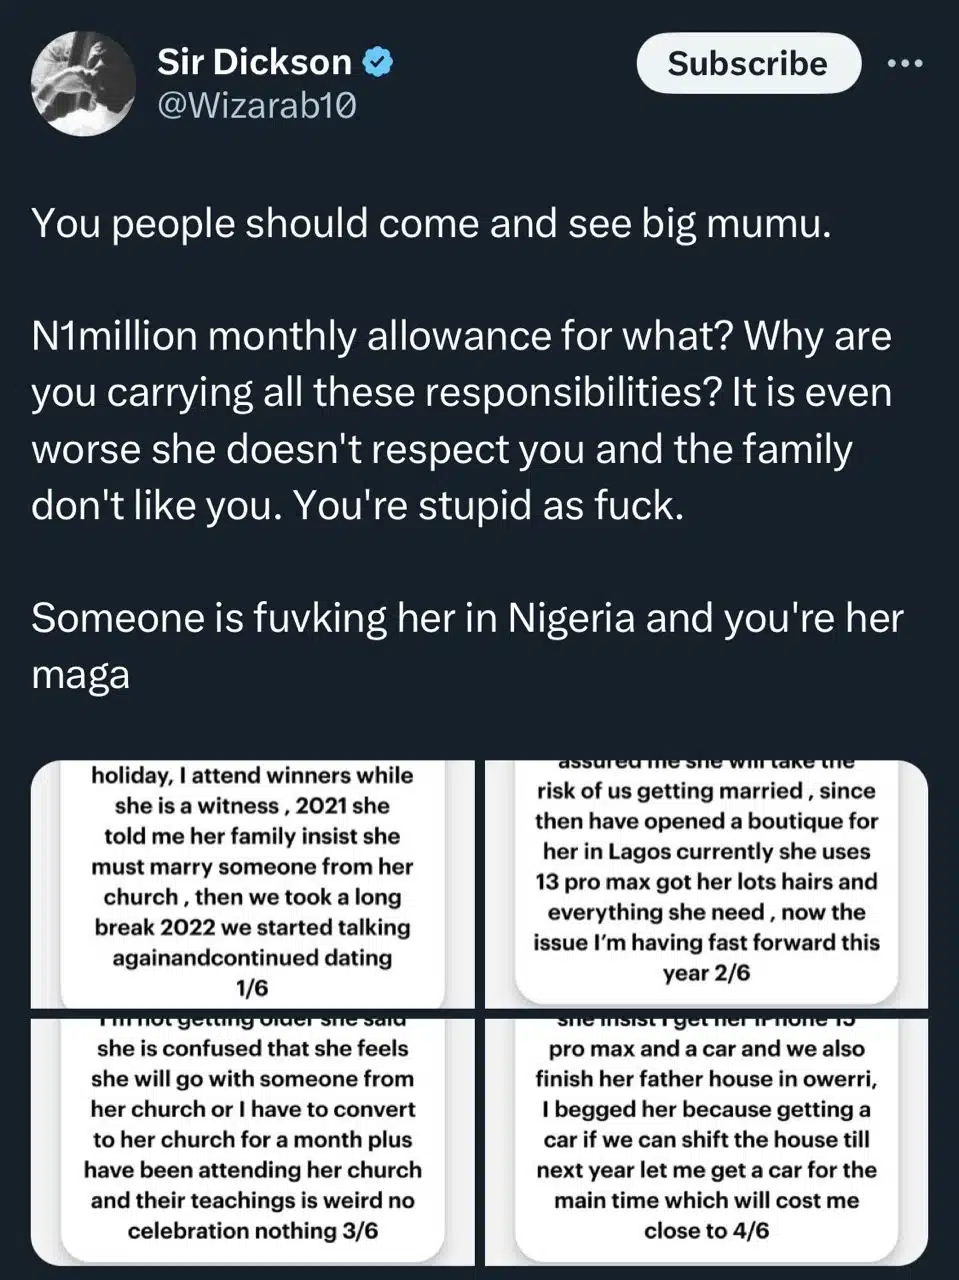Viewport: 959px width, 1280px height.
Task: Click the "break 2022 we started talking" line
Action: point(253,927)
